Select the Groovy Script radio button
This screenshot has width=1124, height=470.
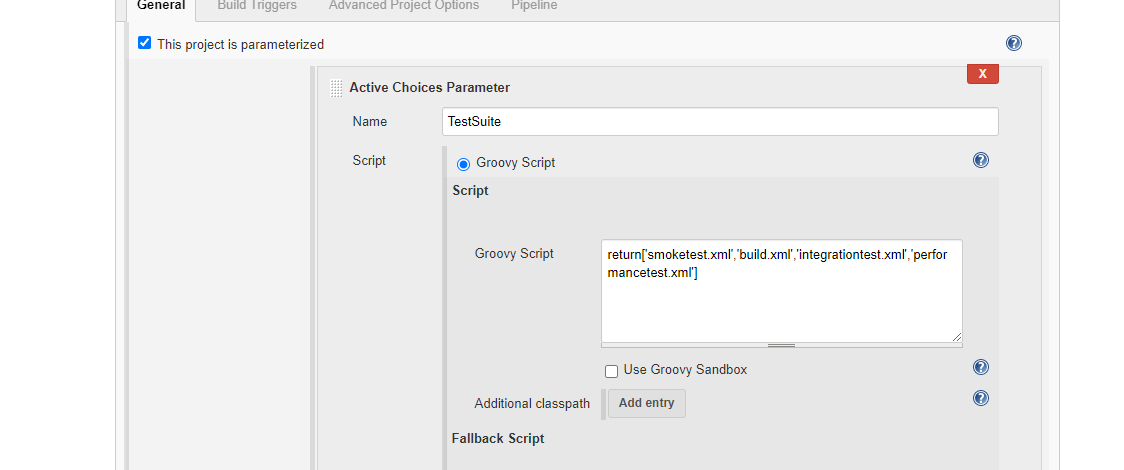463,164
